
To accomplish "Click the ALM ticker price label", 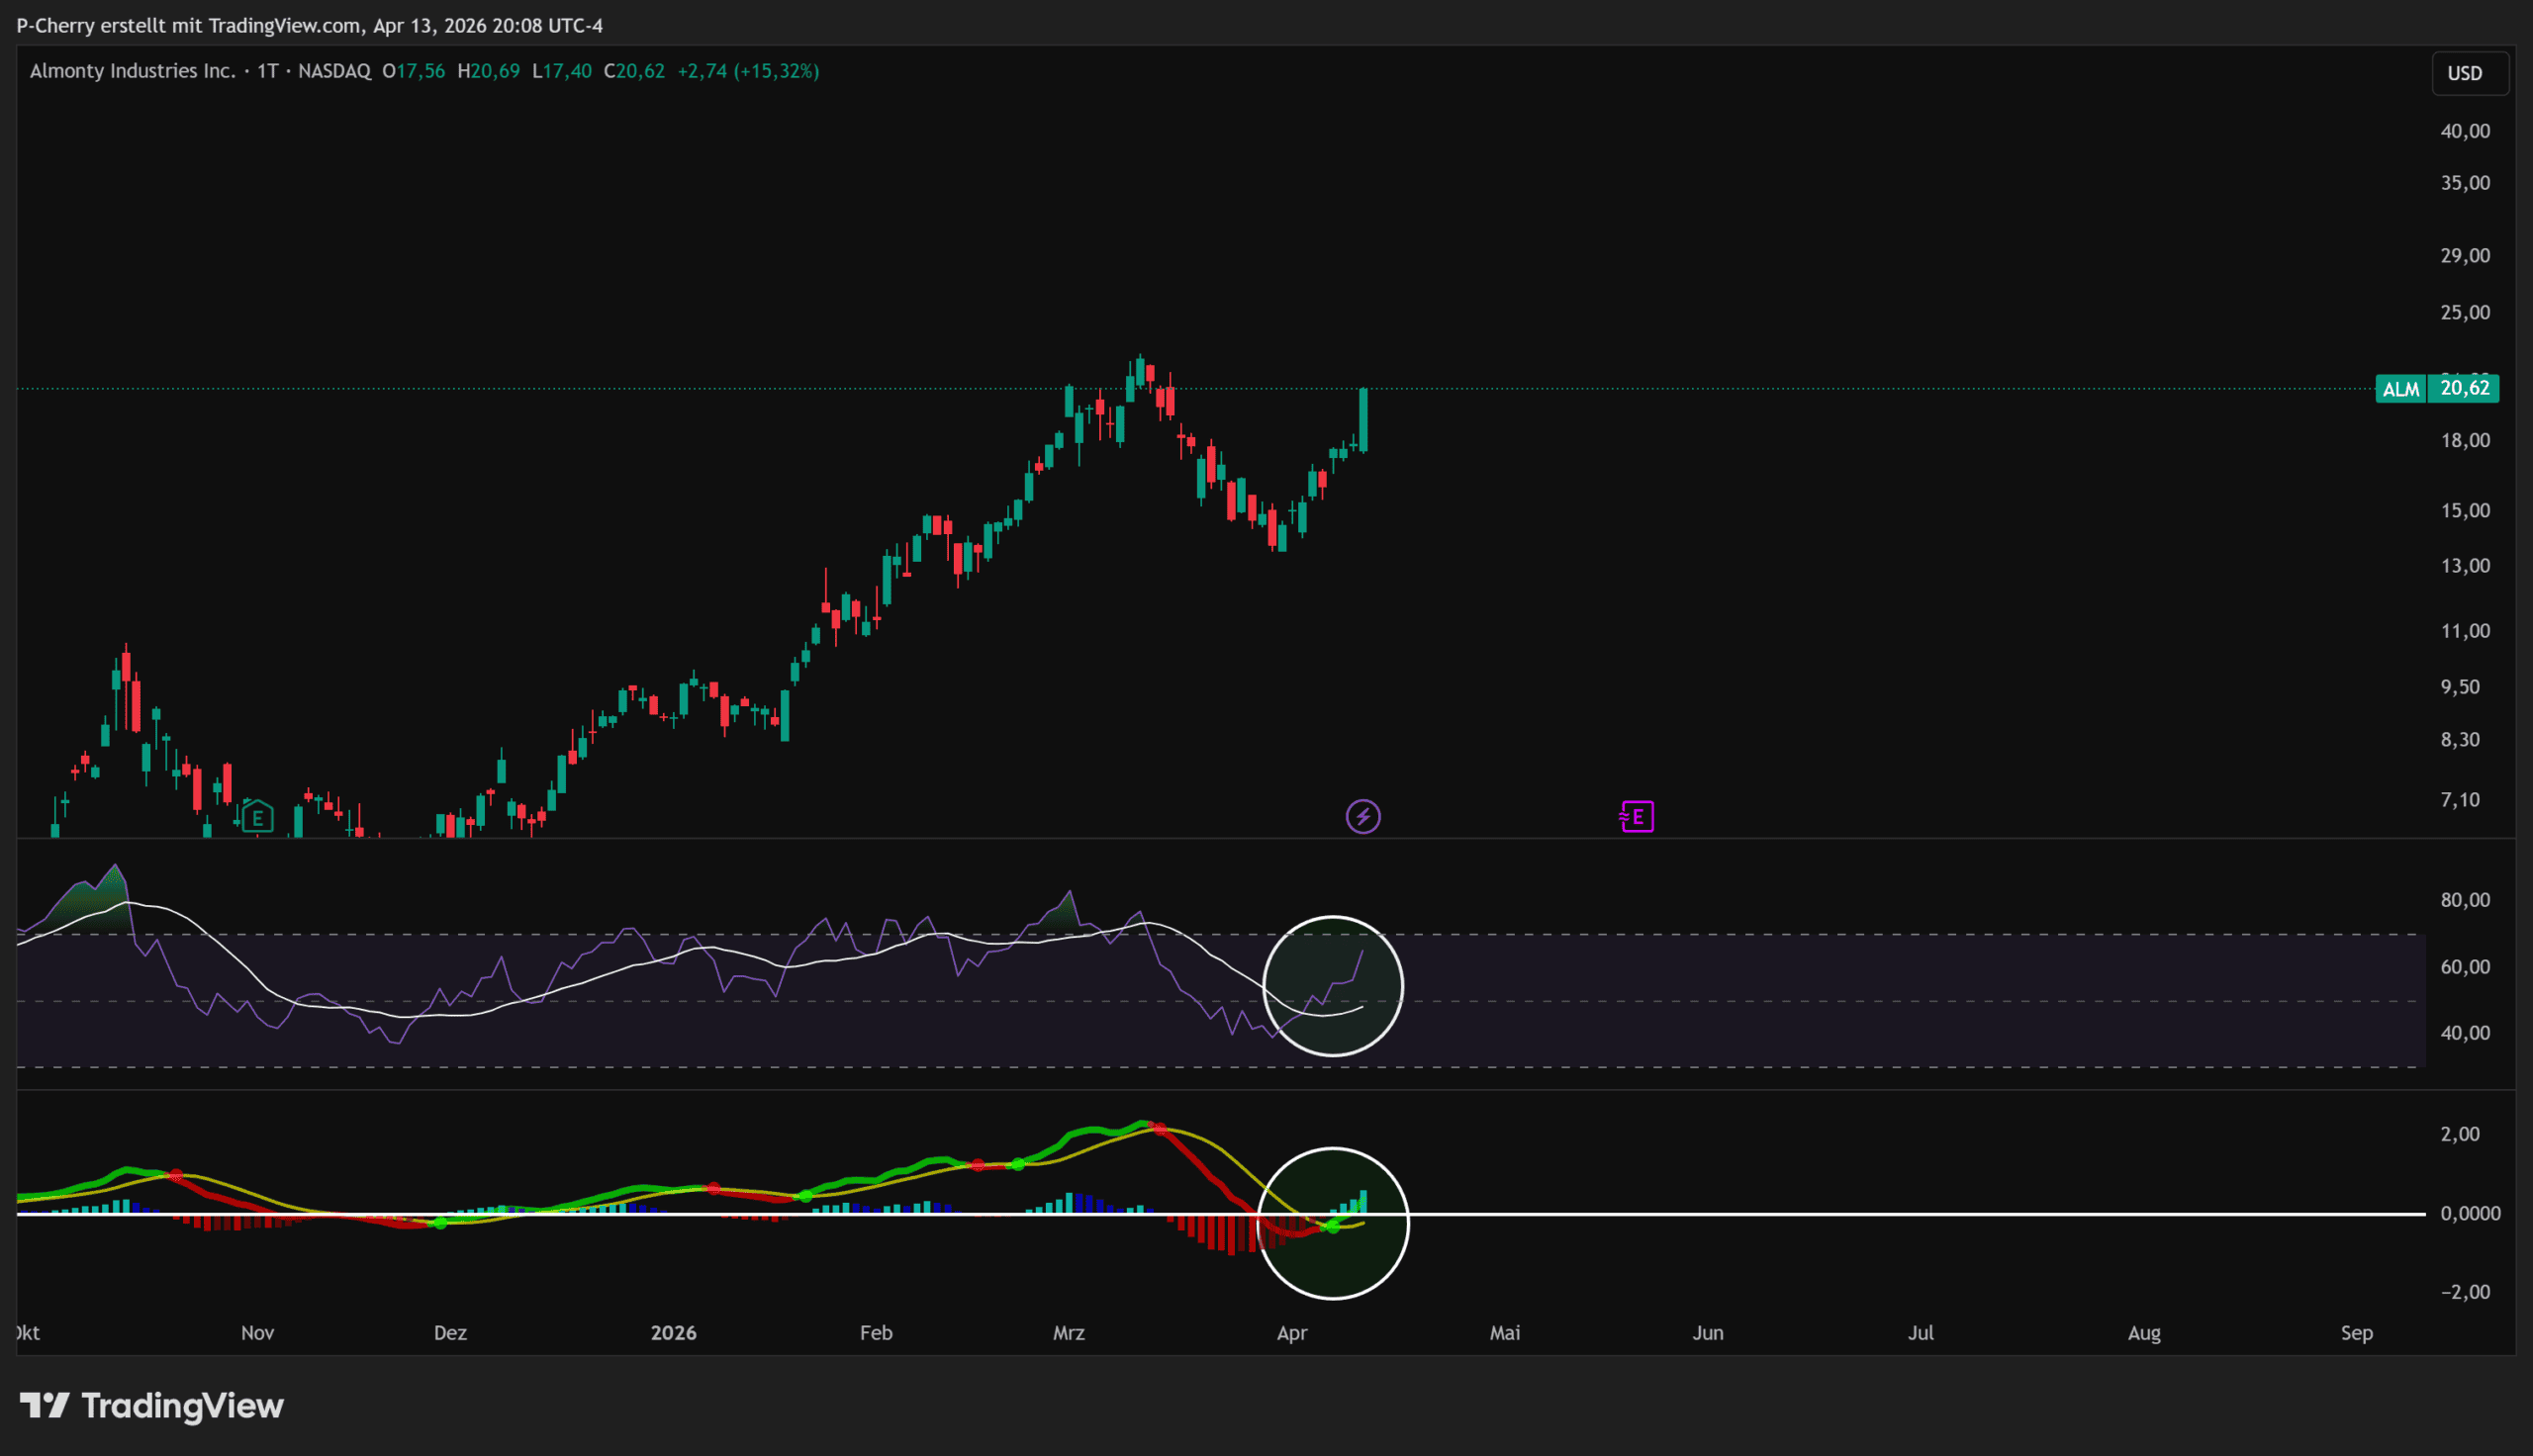I will (2400, 389).
